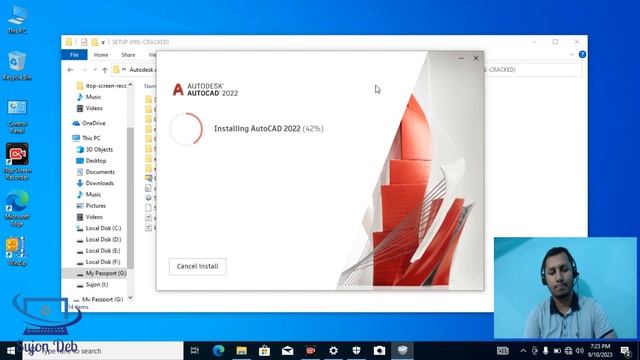Click the Quick Access properties checkmark icon

(x=84, y=42)
